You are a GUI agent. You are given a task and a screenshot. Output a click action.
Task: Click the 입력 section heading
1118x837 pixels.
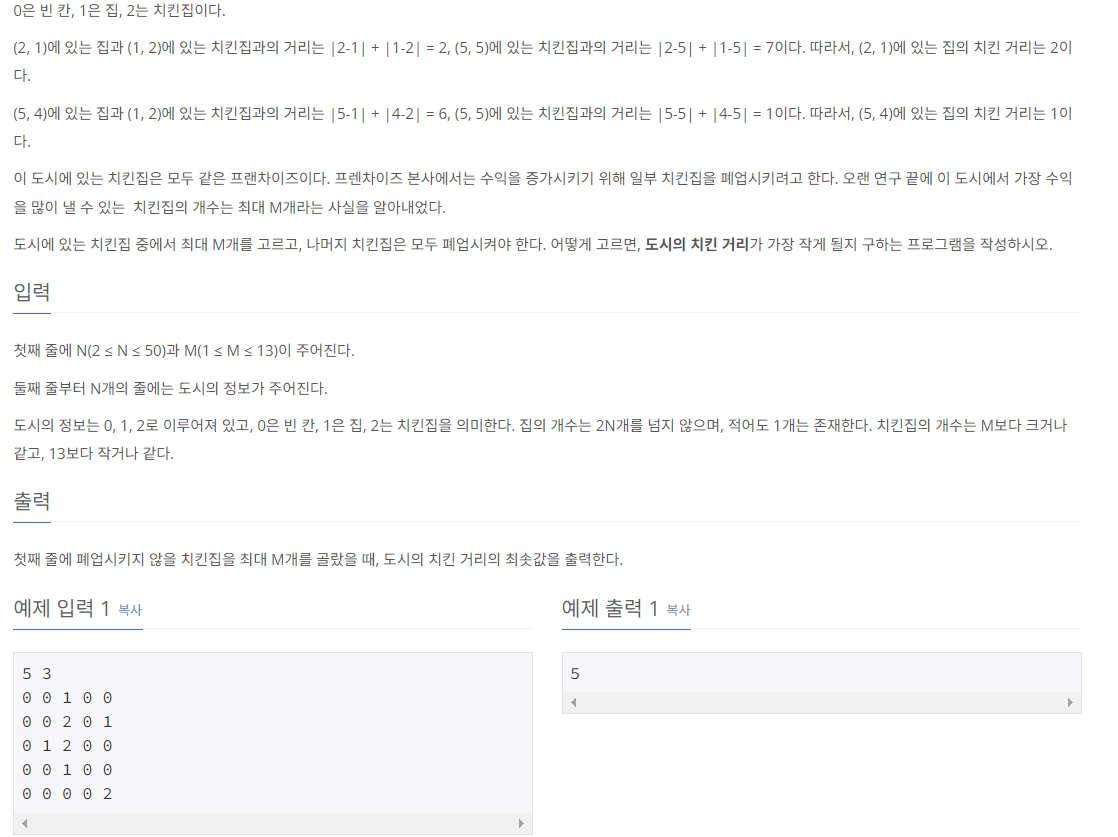[x=31, y=292]
